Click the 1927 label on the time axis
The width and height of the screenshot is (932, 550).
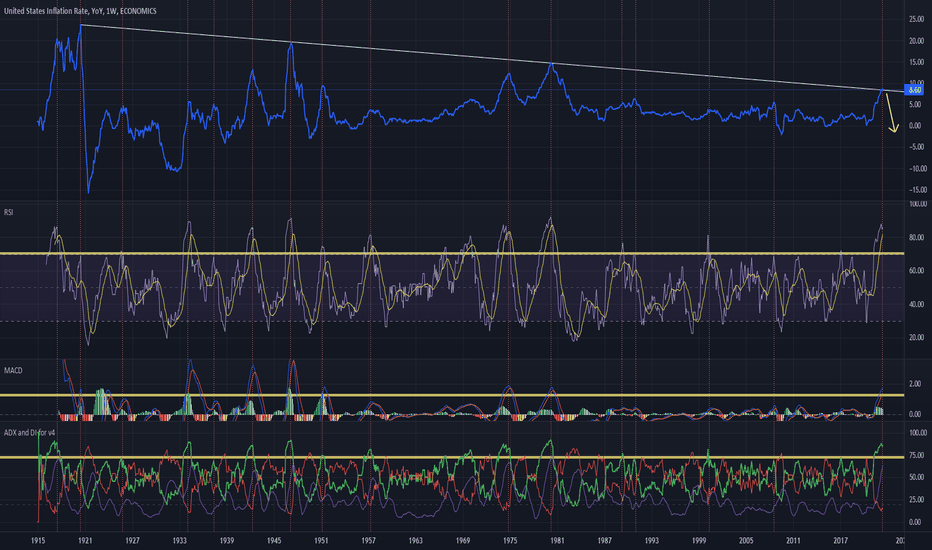pos(132,540)
